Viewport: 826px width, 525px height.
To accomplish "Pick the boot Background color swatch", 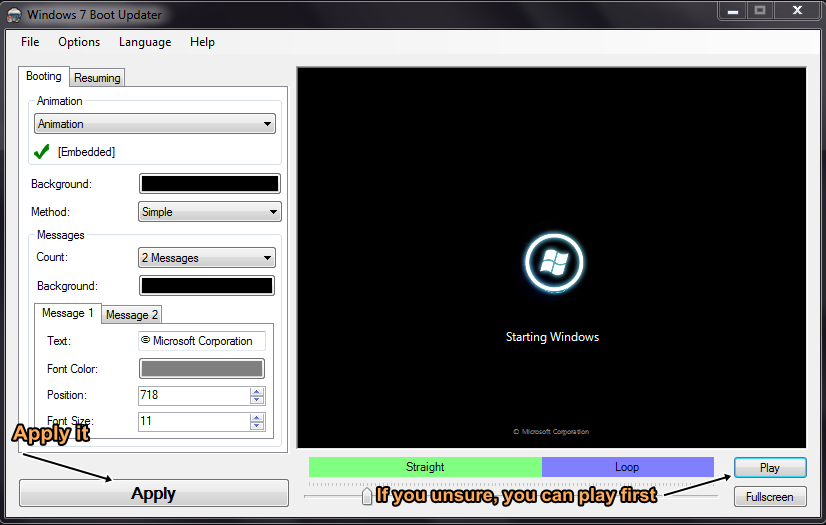I will point(210,184).
